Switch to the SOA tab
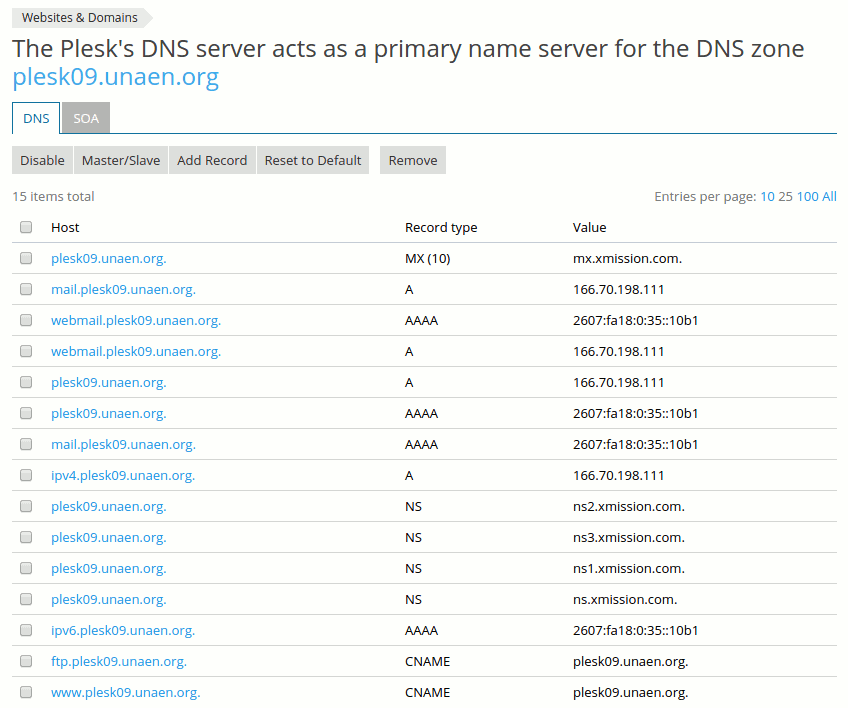This screenshot has height=708, width=848. (x=86, y=118)
